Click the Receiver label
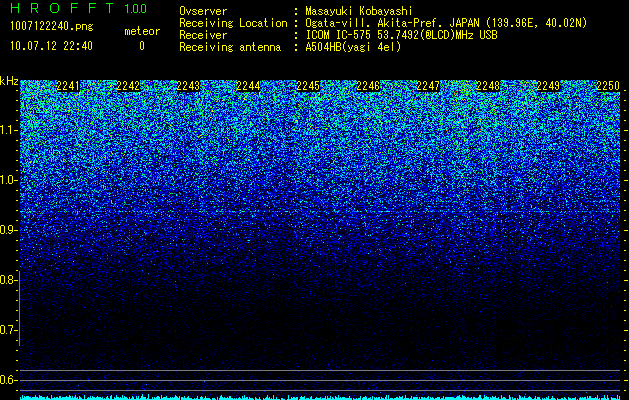This screenshot has width=629, height=400. click(203, 35)
